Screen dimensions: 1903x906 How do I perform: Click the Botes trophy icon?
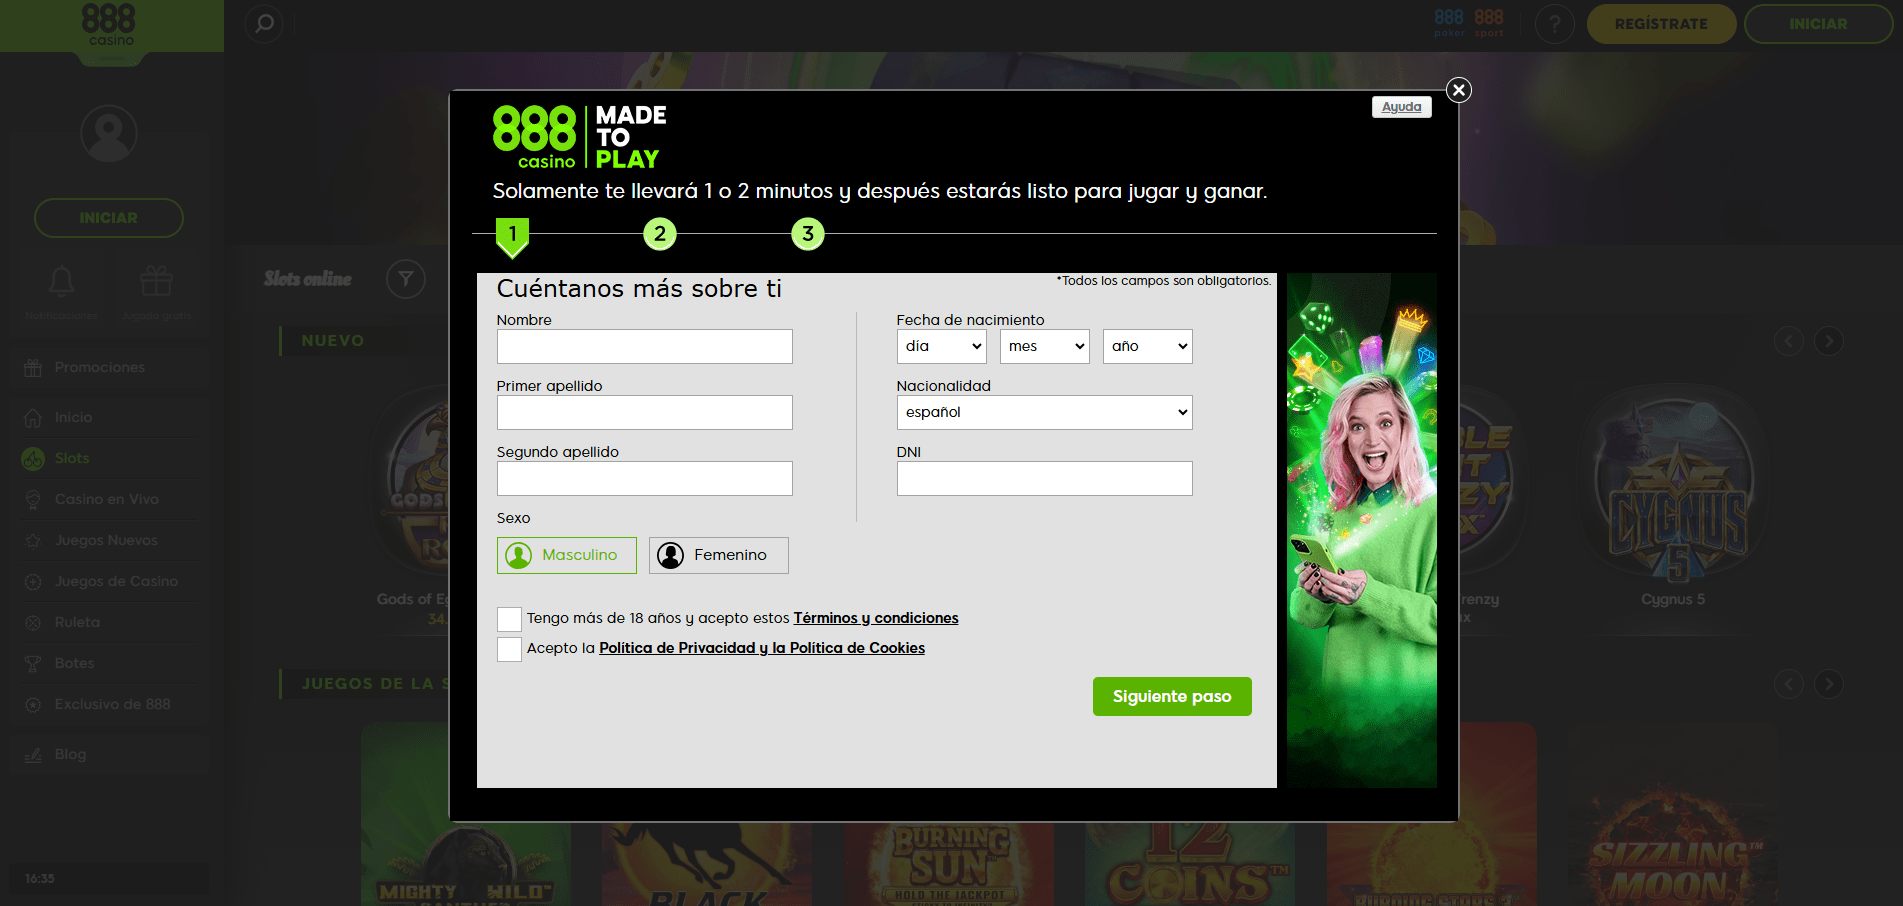point(33,664)
